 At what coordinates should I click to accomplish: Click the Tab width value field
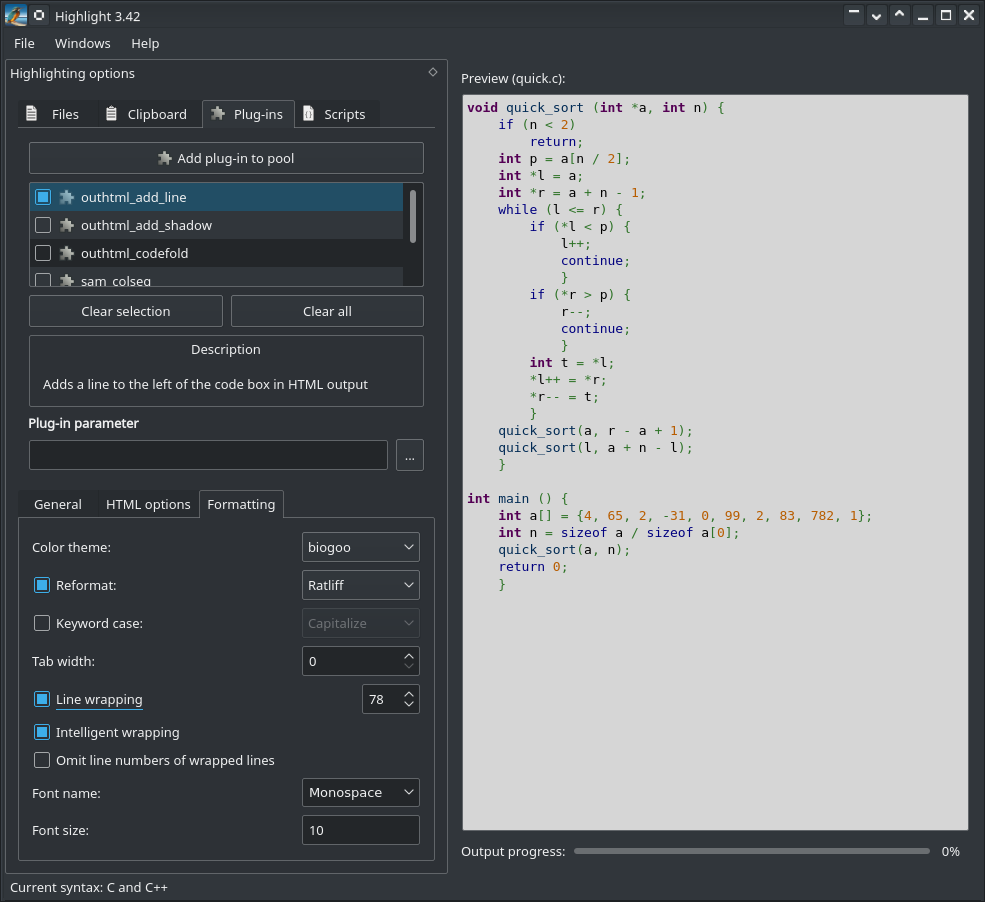352,661
